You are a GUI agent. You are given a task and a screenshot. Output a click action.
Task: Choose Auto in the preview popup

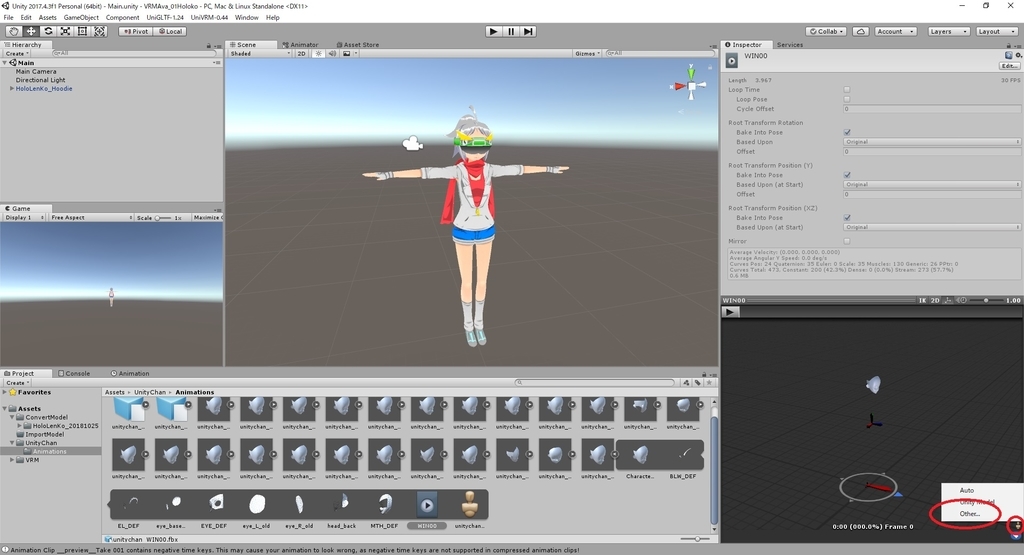click(x=967, y=490)
